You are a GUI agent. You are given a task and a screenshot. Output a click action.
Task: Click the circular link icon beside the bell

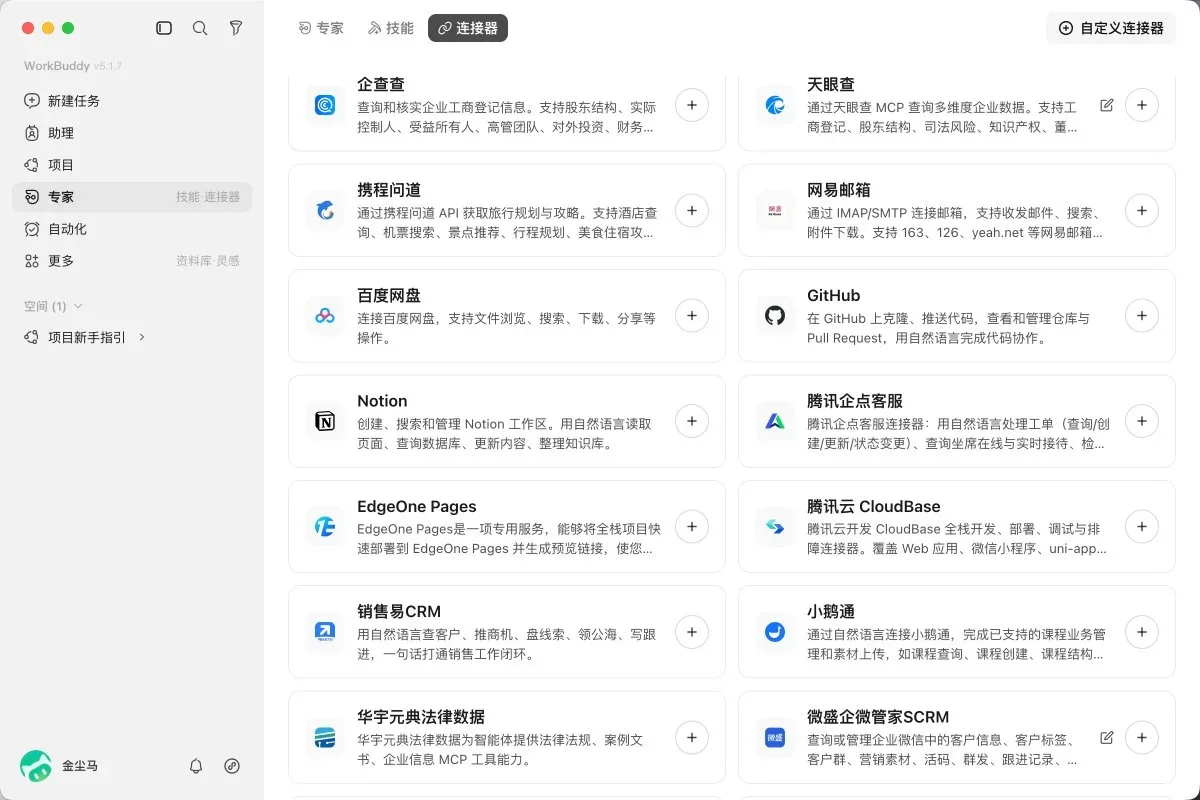(x=232, y=766)
